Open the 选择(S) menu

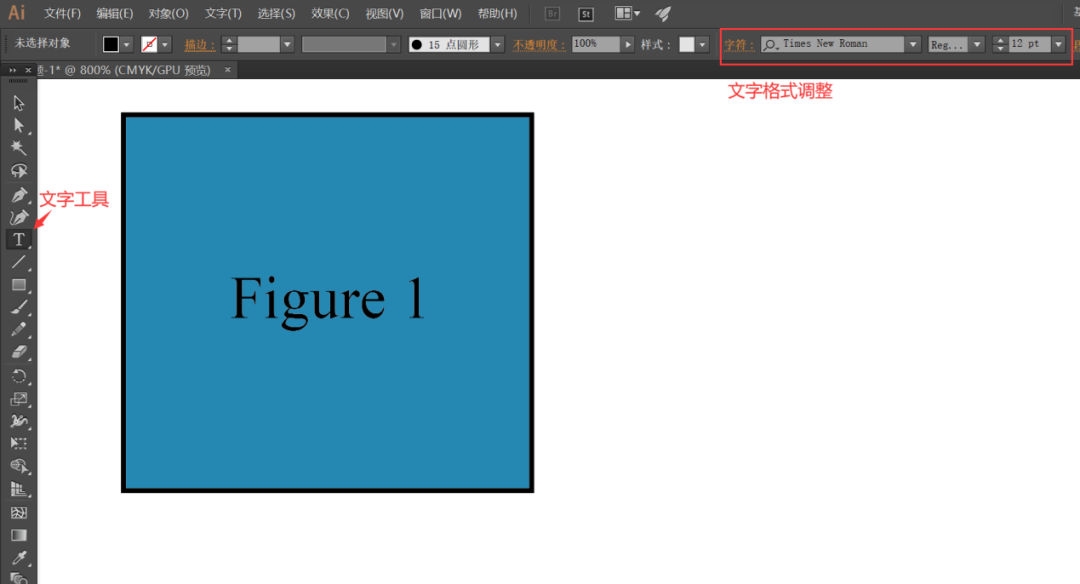(x=276, y=14)
